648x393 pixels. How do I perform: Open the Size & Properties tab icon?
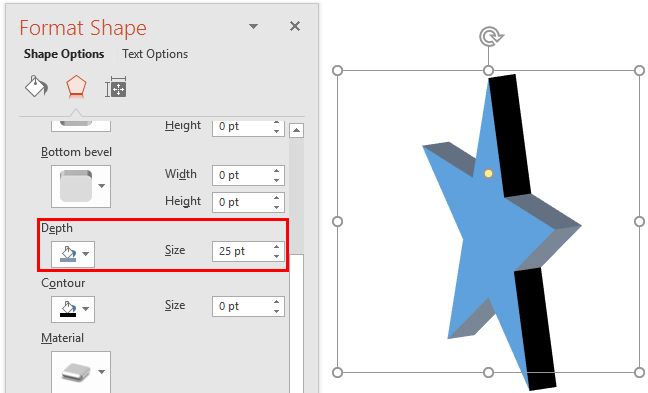[116, 87]
